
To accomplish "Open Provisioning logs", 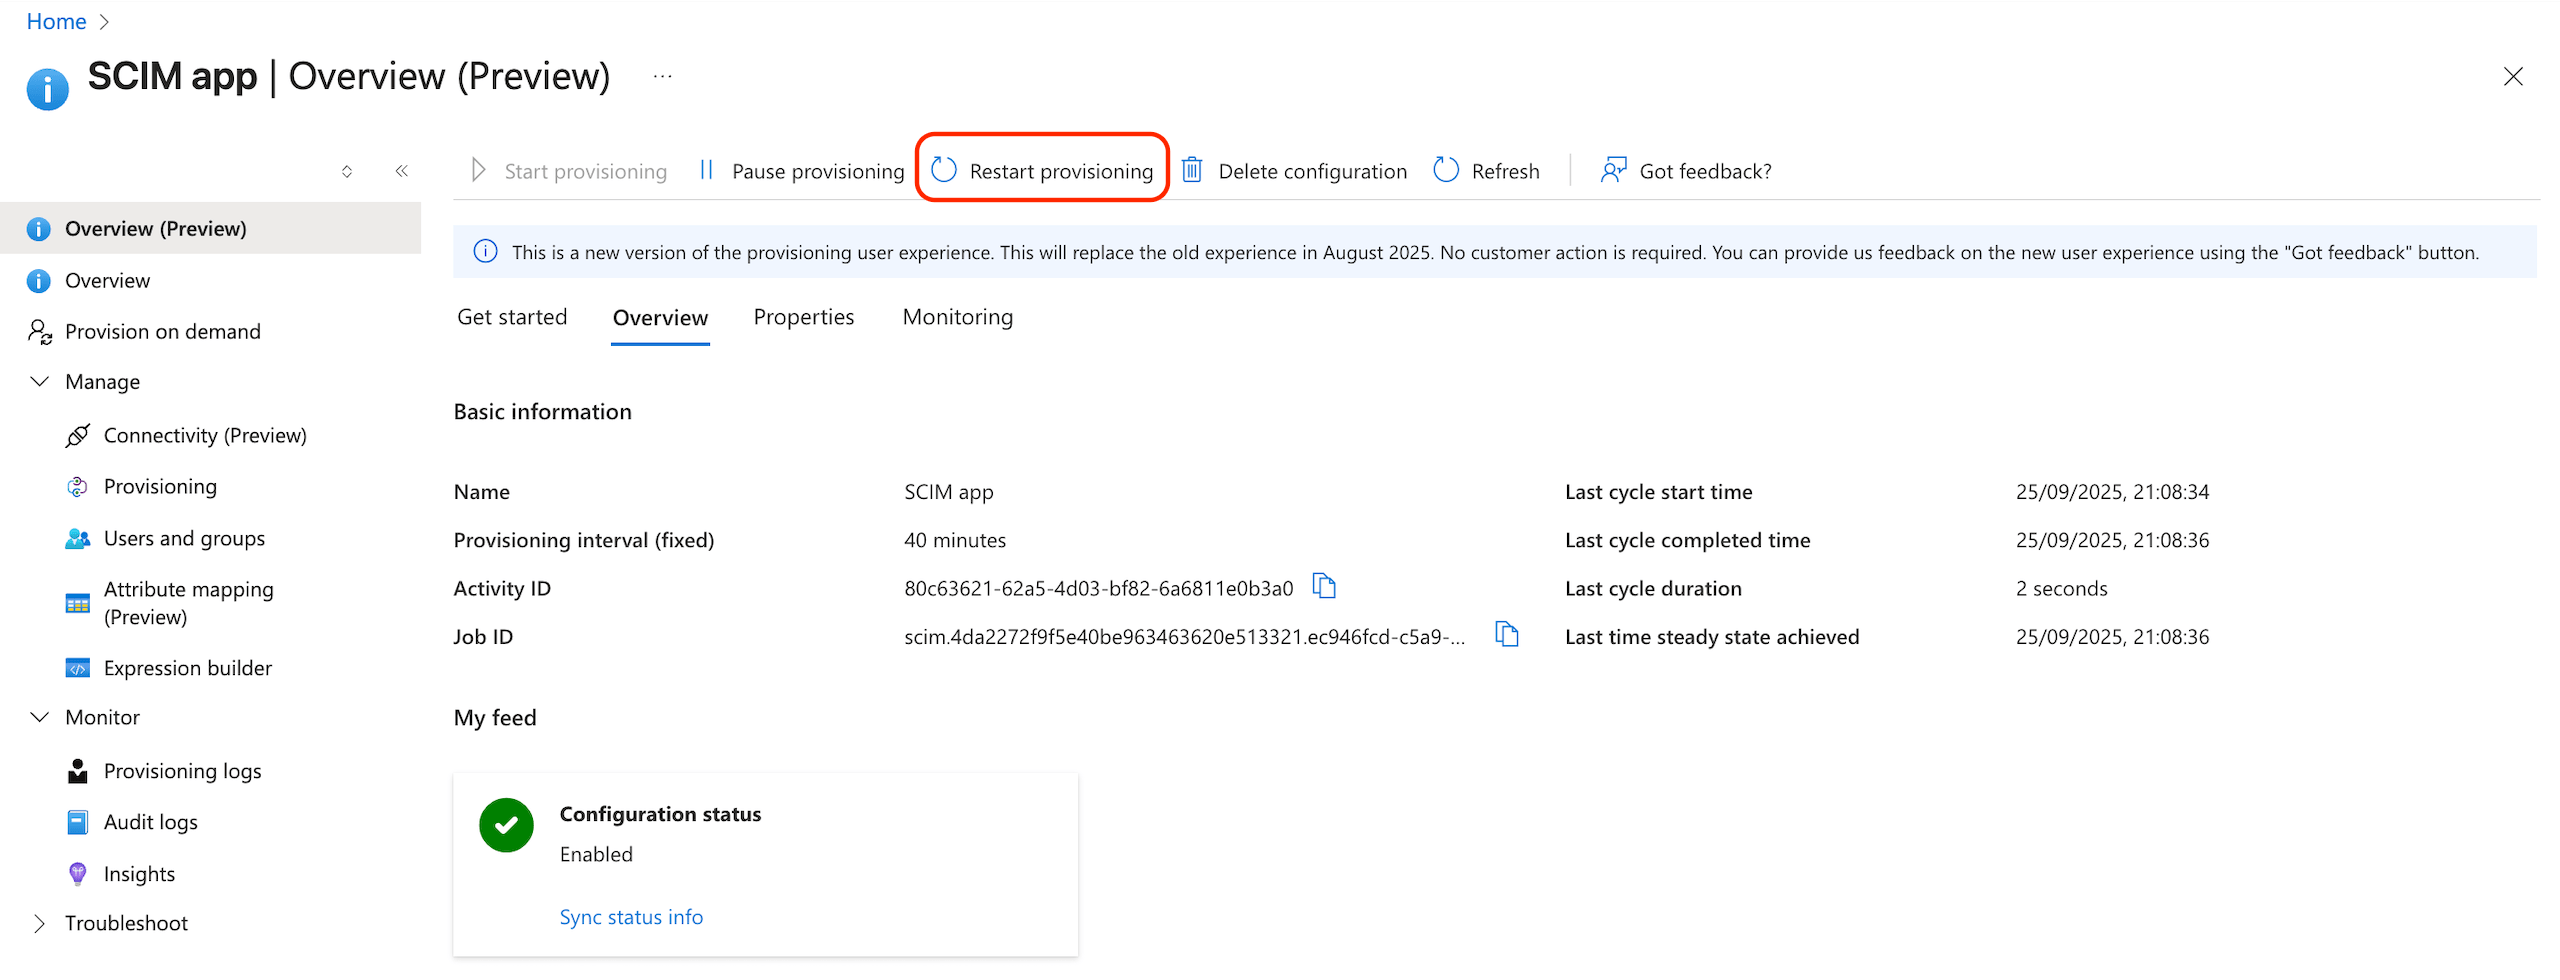I will point(182,770).
